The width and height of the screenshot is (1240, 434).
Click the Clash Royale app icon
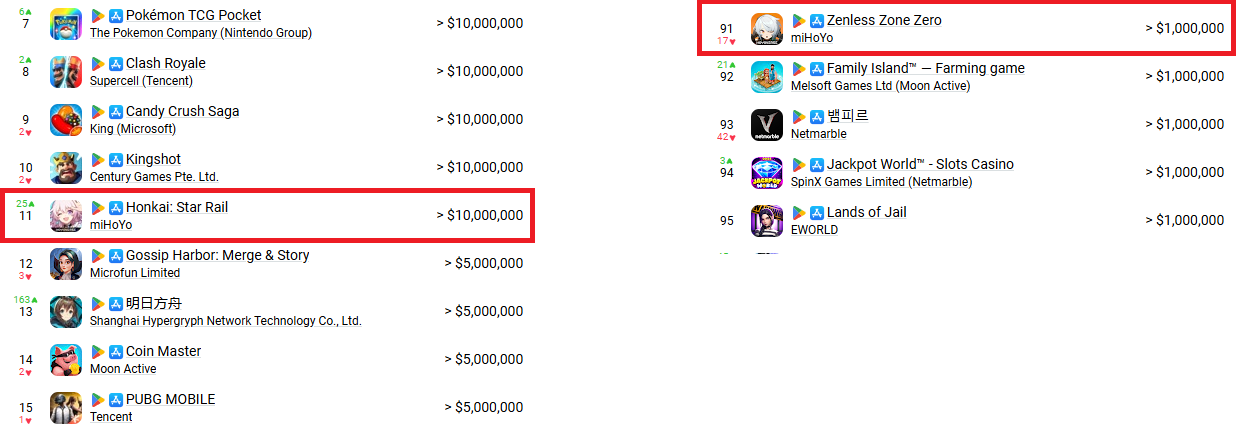(66, 72)
